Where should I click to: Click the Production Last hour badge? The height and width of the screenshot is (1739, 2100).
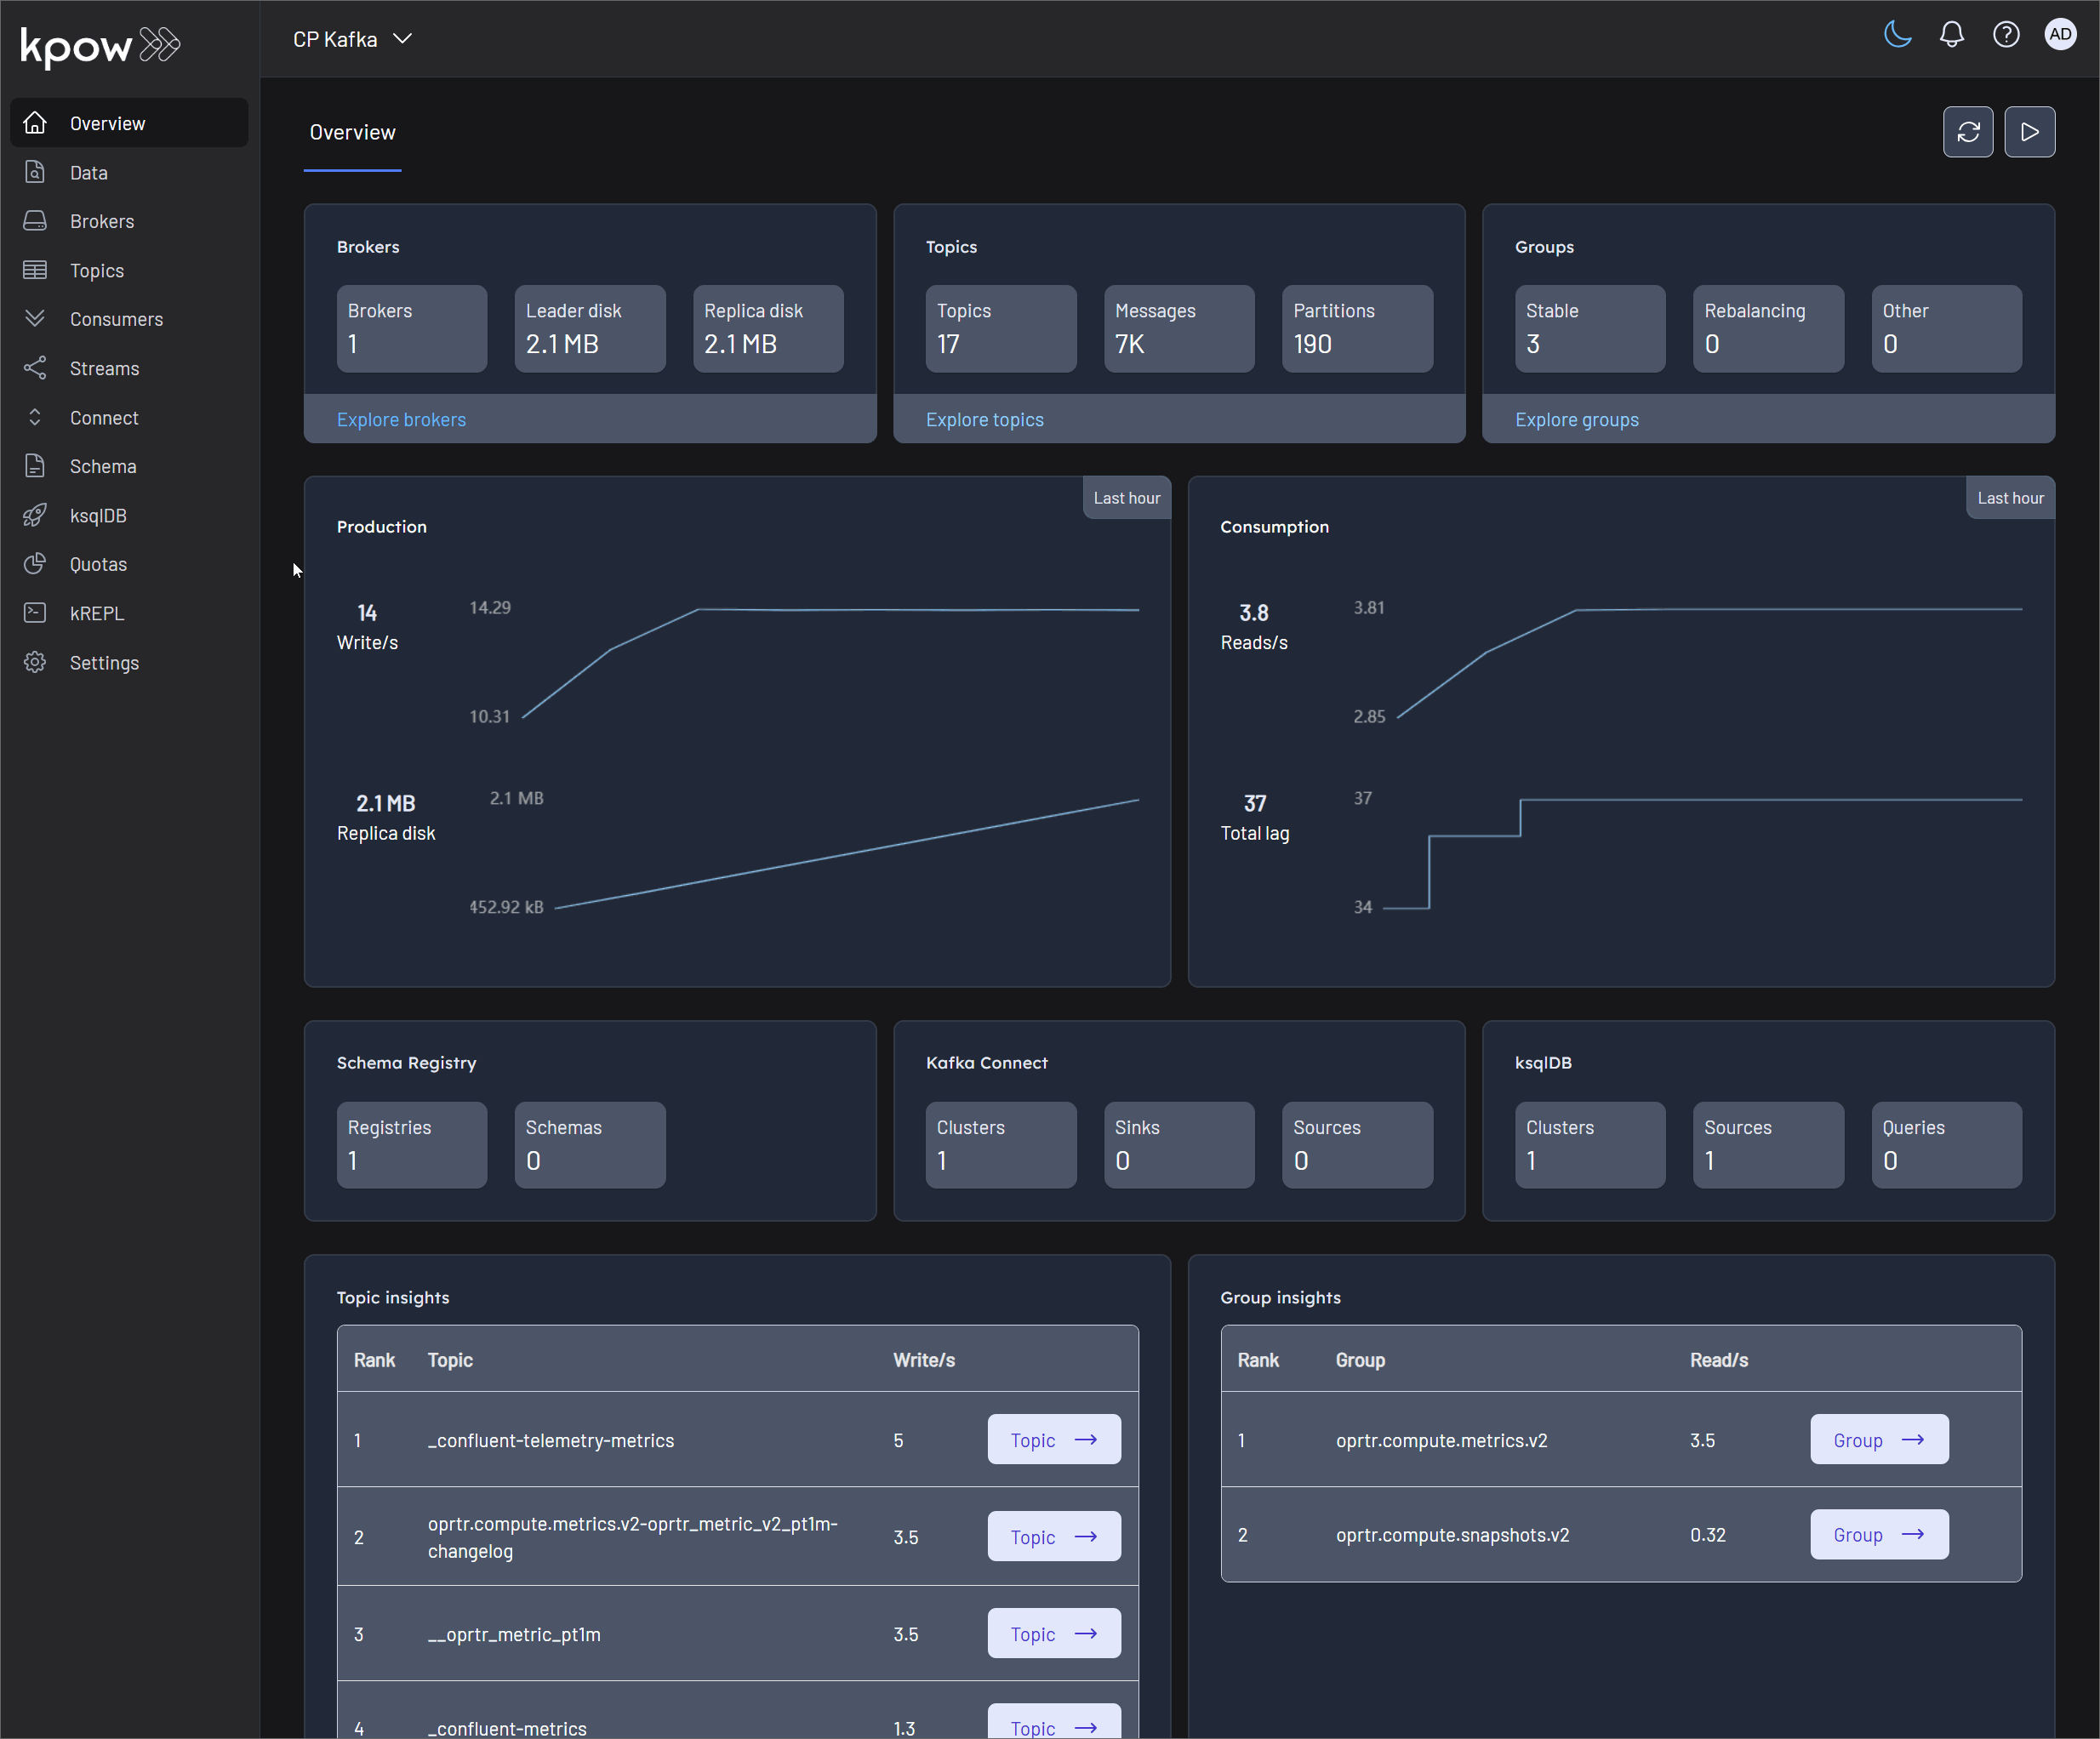point(1127,498)
